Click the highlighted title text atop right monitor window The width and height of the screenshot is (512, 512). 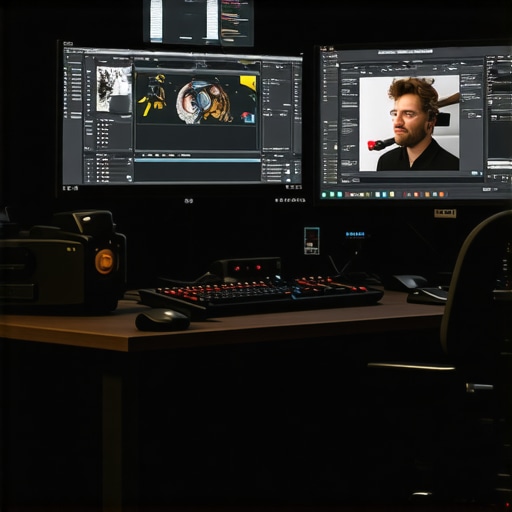(405, 52)
